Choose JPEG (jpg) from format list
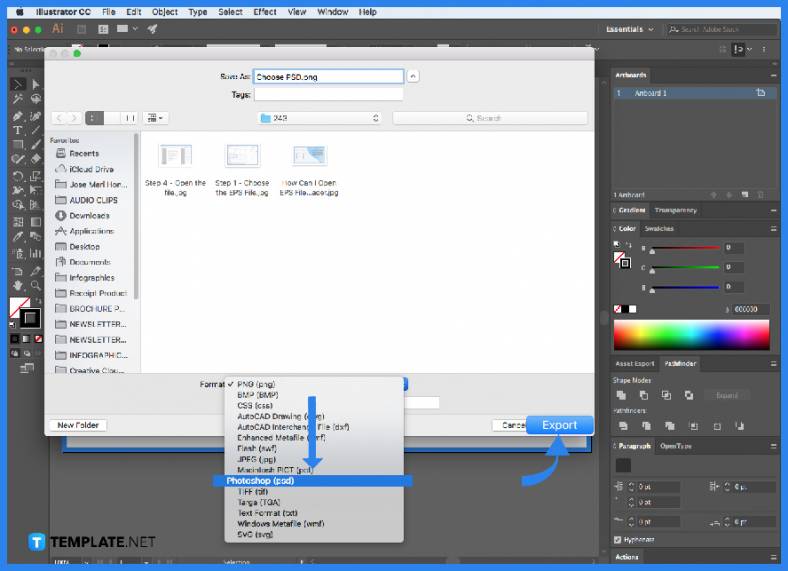Screen dimensions: 788x571 tap(255, 459)
